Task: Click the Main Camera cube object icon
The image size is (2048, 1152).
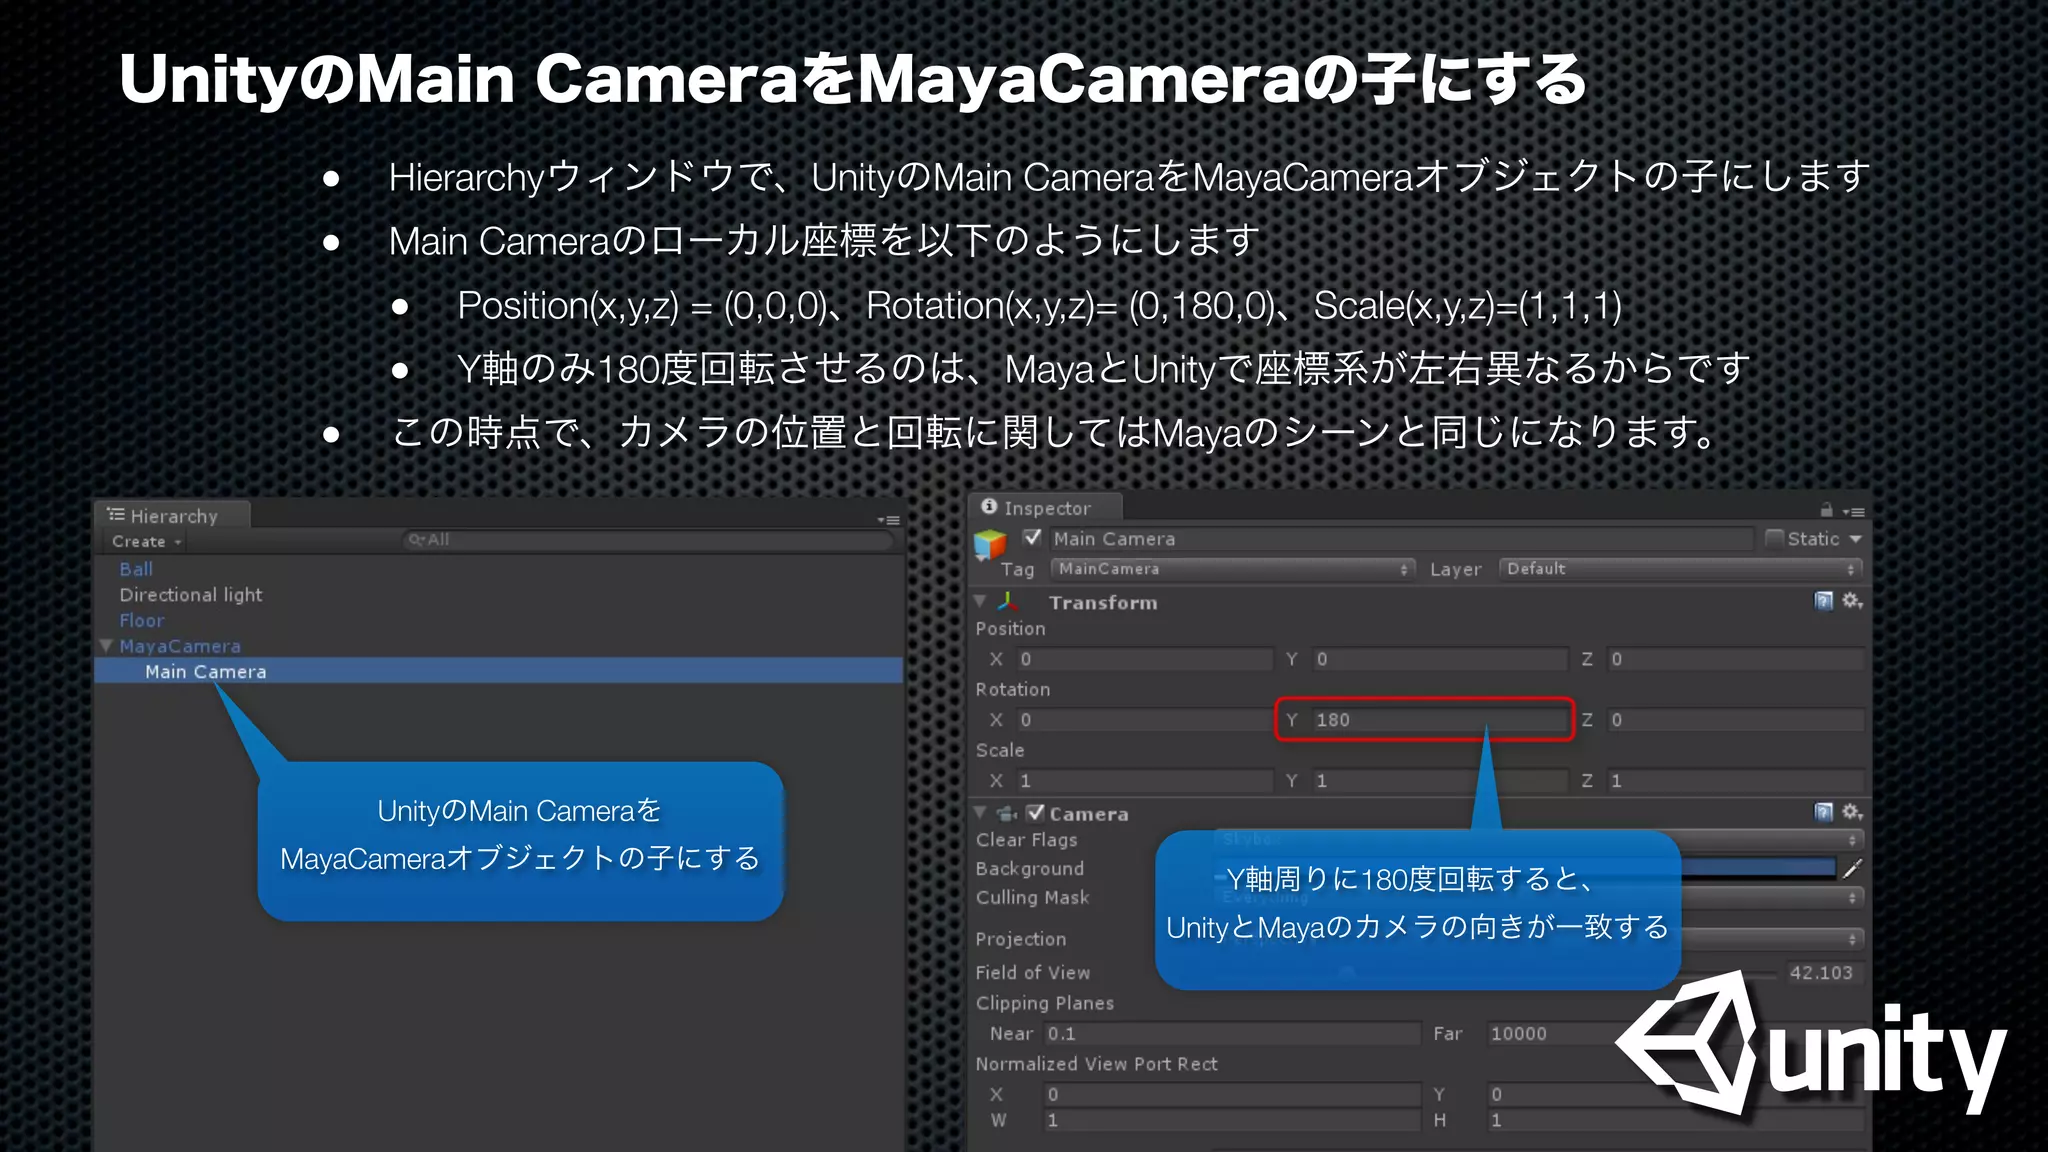Action: [990, 544]
